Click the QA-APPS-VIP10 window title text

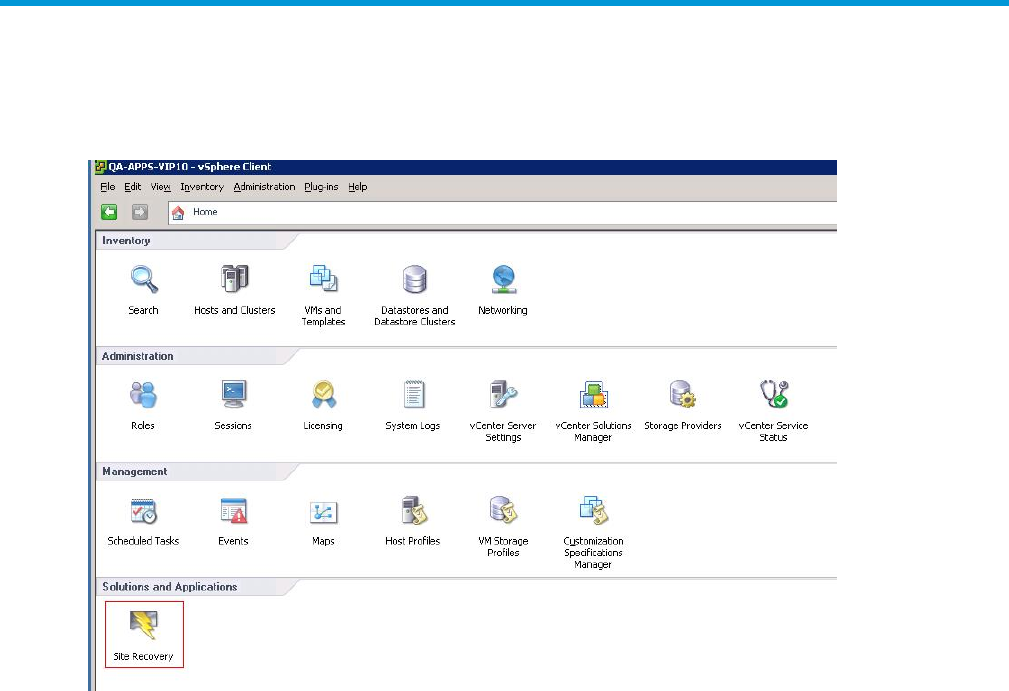click(x=190, y=167)
